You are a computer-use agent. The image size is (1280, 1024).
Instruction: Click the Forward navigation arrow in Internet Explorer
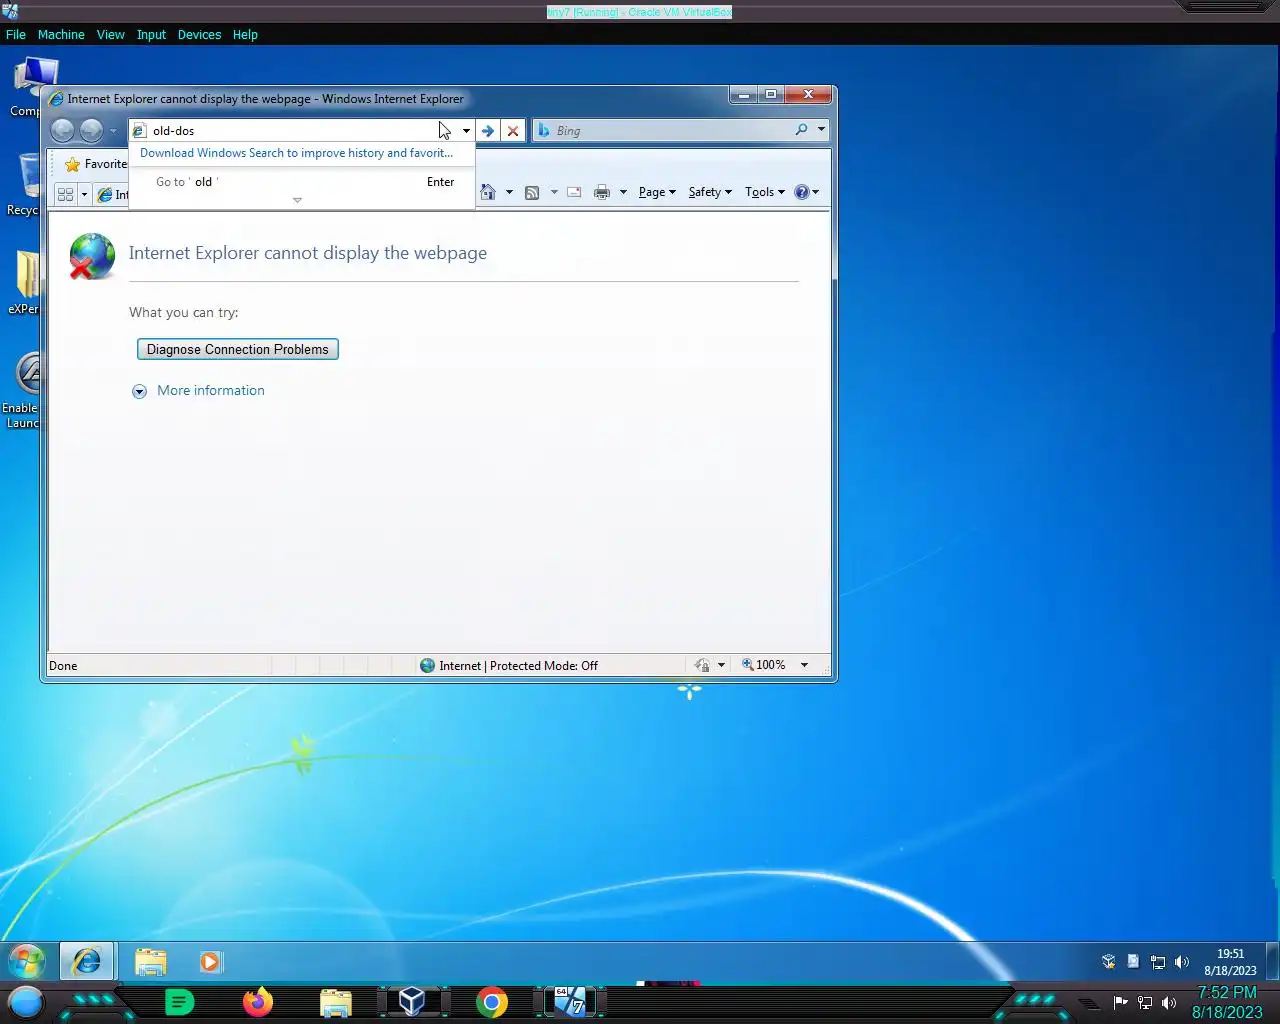pos(91,130)
